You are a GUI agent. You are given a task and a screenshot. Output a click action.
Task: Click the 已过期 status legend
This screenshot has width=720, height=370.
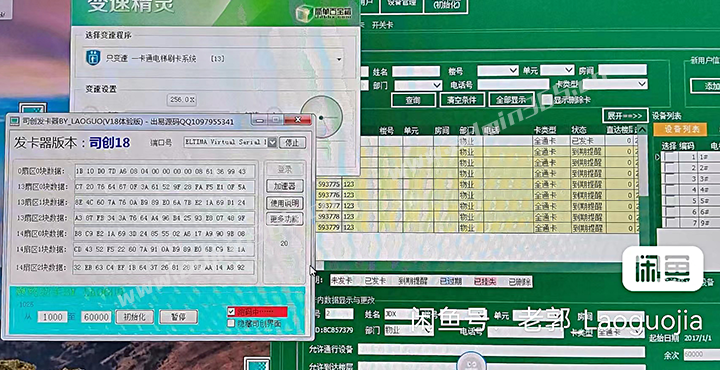pos(450,281)
